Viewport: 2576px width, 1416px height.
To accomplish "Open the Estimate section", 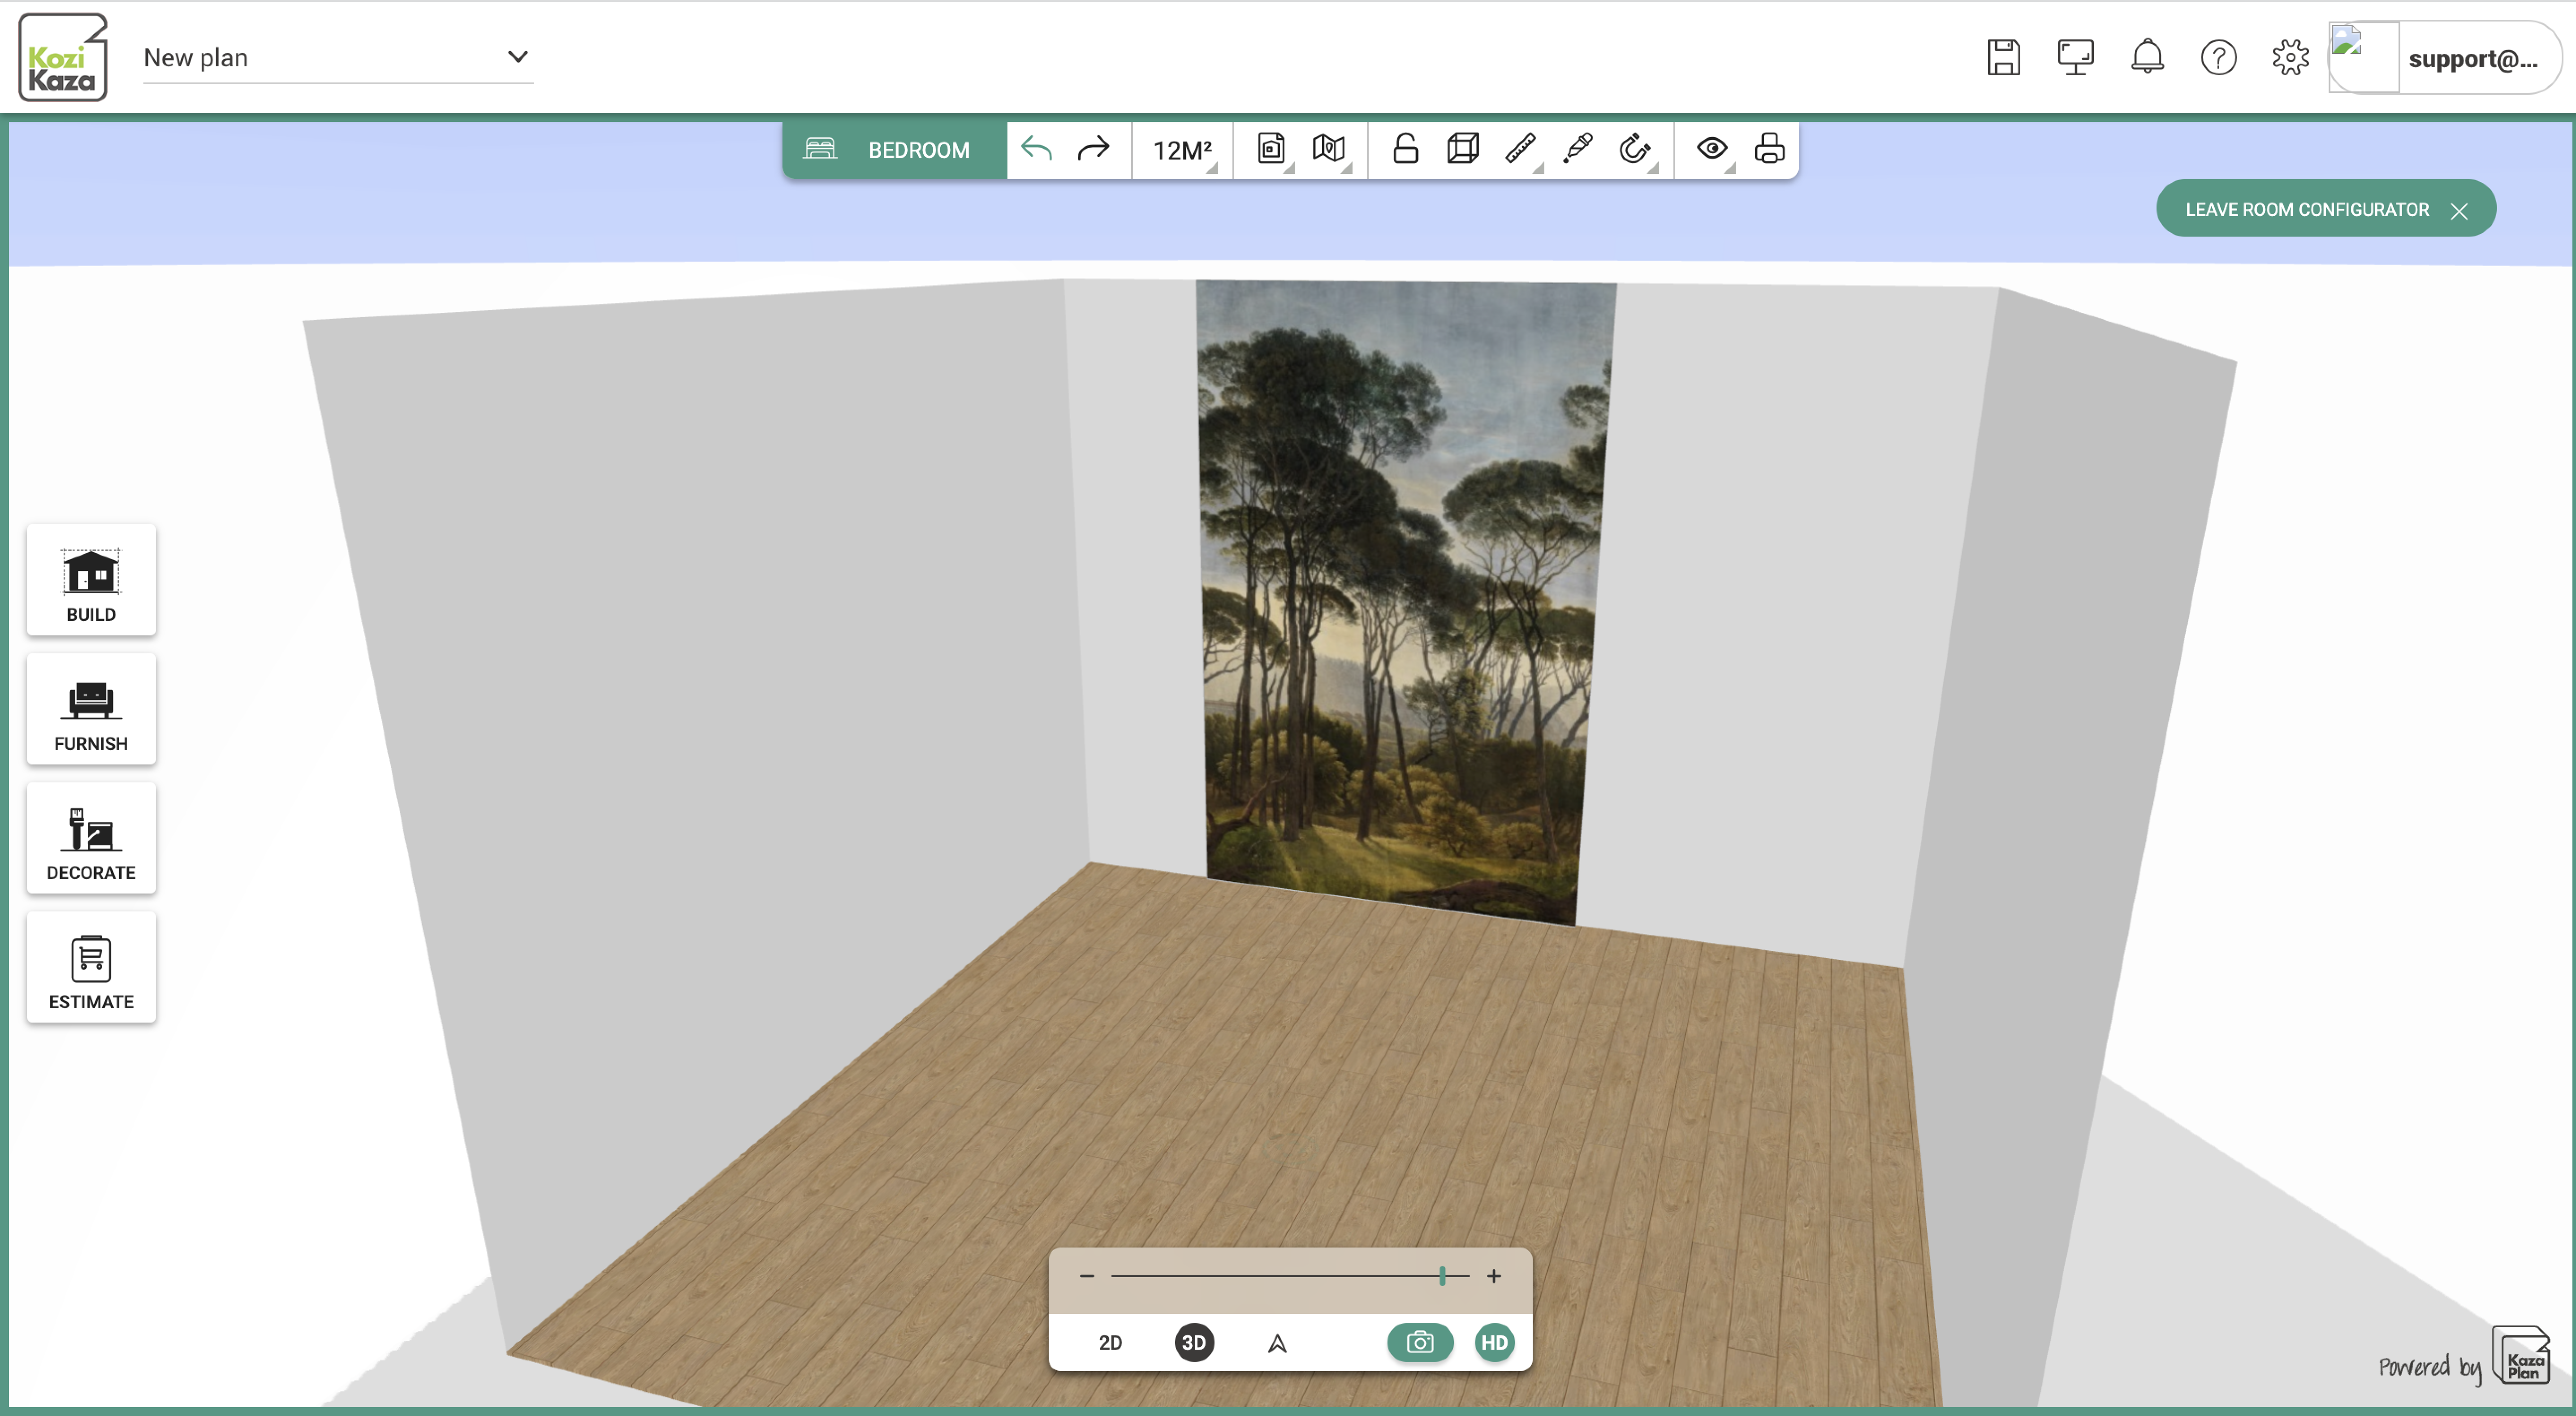I will click(x=91, y=968).
